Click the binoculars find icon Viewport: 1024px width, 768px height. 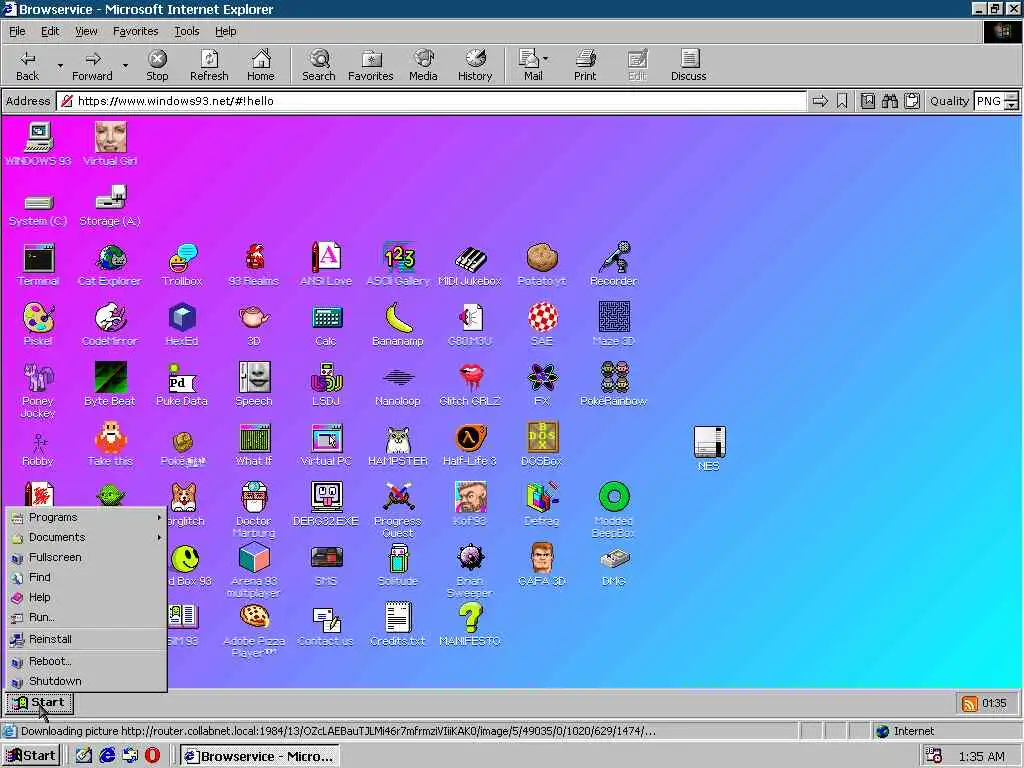pyautogui.click(x=889, y=101)
